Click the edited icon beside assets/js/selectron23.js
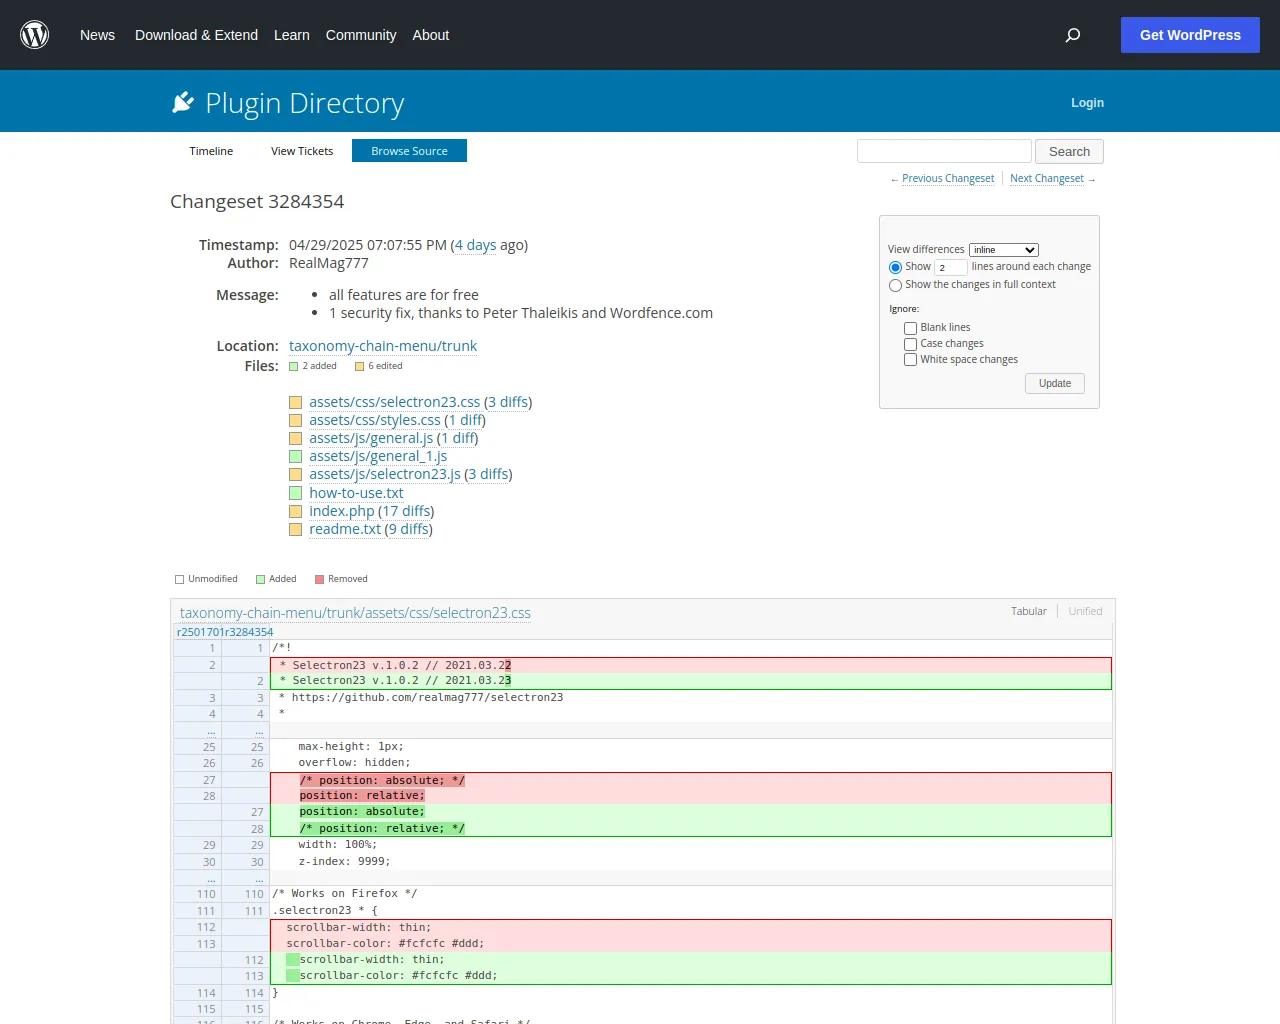The image size is (1280, 1024). point(295,475)
